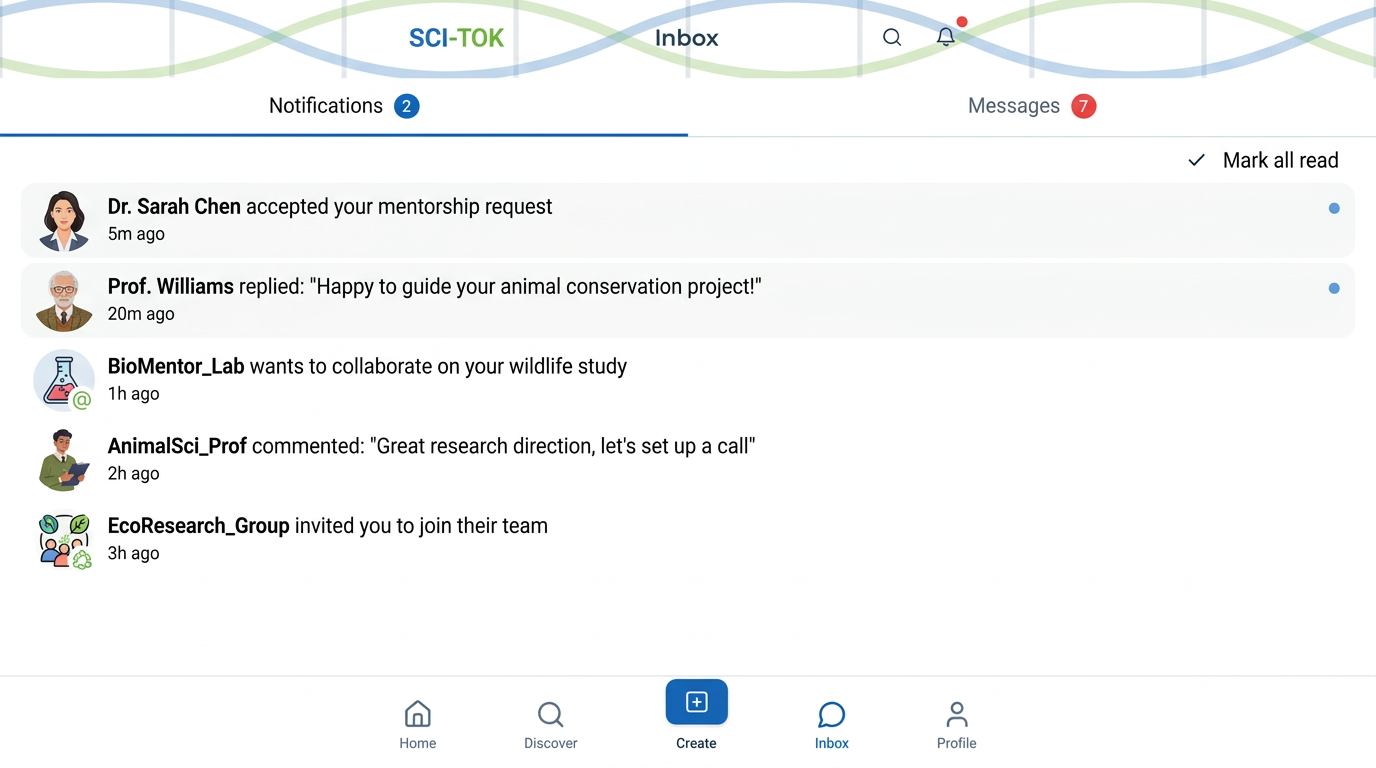Click the EcoResearch_Group name link
Screen dimensions: 1376x768
[x=199, y=526]
